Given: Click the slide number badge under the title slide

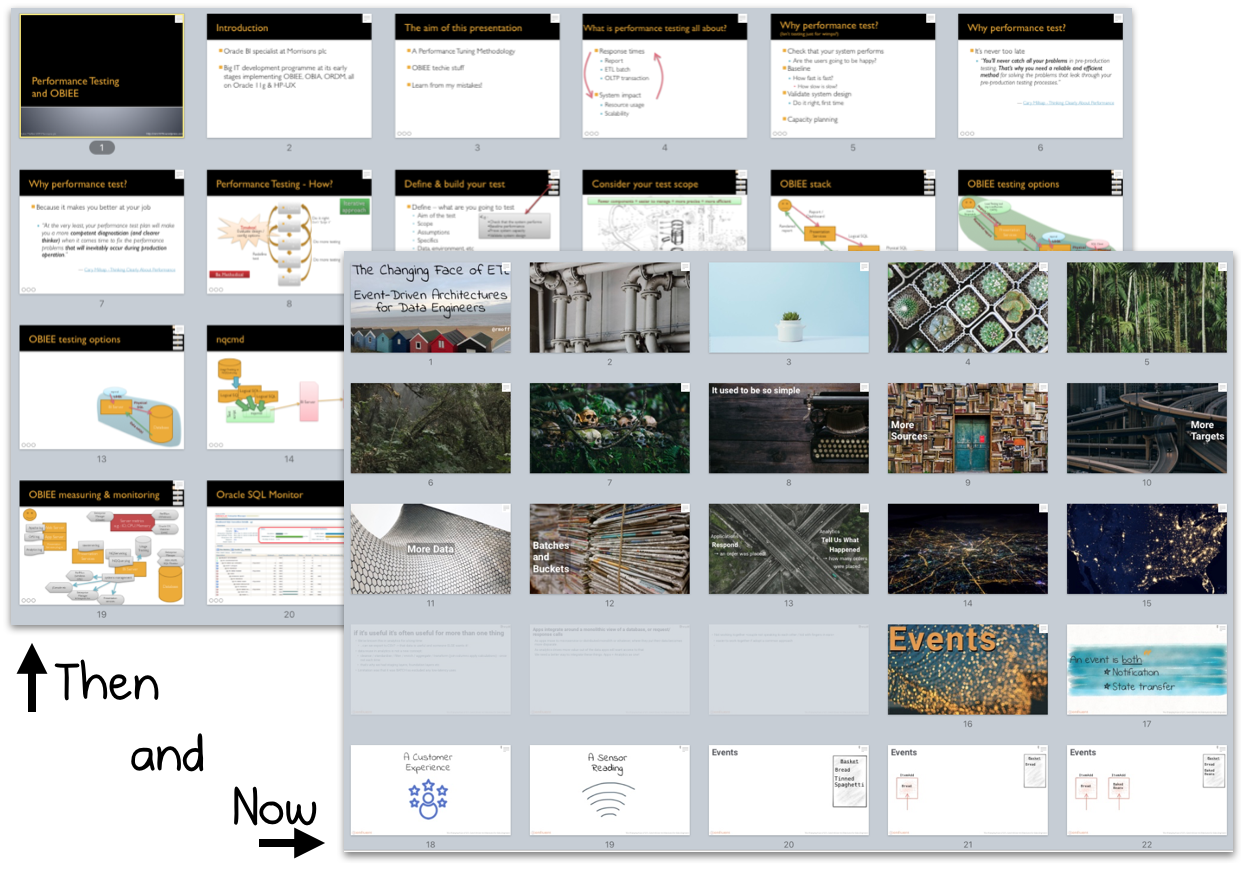Looking at the screenshot, I should 100,147.
